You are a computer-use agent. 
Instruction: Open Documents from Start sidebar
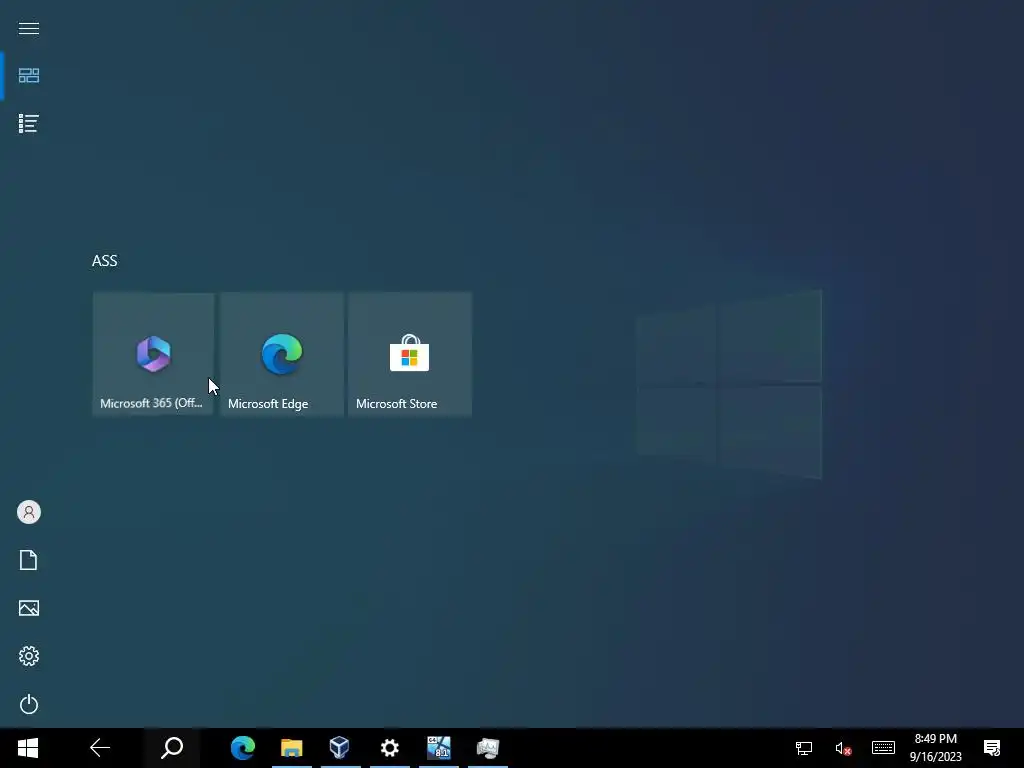click(x=29, y=560)
